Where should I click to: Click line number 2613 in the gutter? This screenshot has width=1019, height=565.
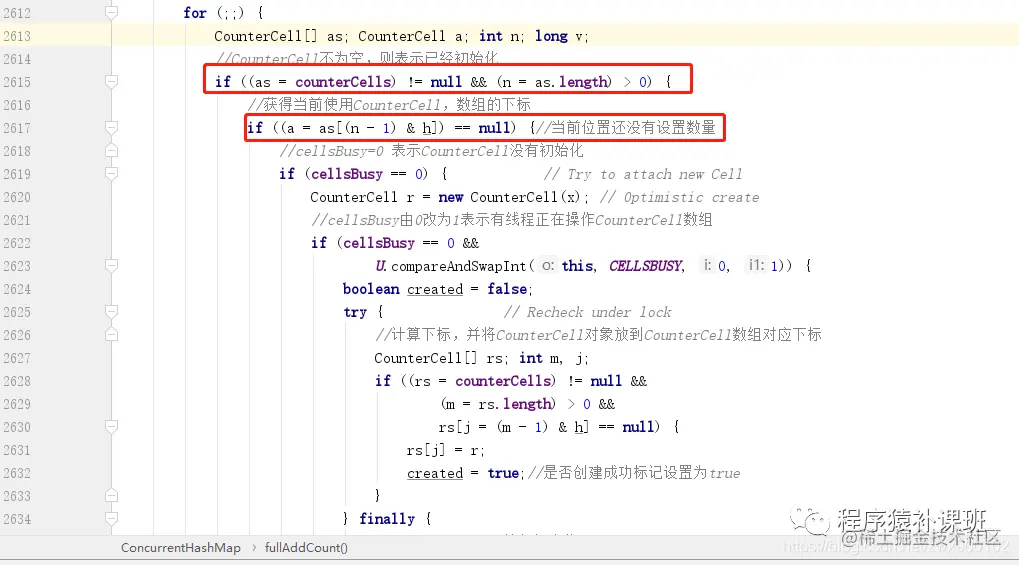17,36
